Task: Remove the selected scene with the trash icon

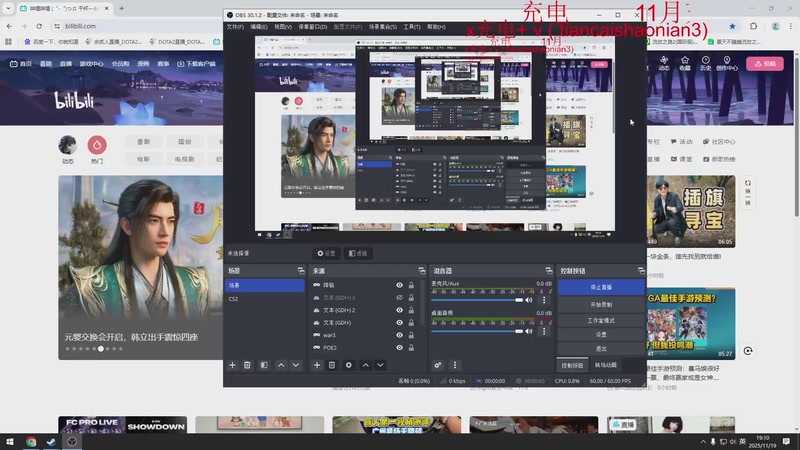Action: (x=248, y=365)
